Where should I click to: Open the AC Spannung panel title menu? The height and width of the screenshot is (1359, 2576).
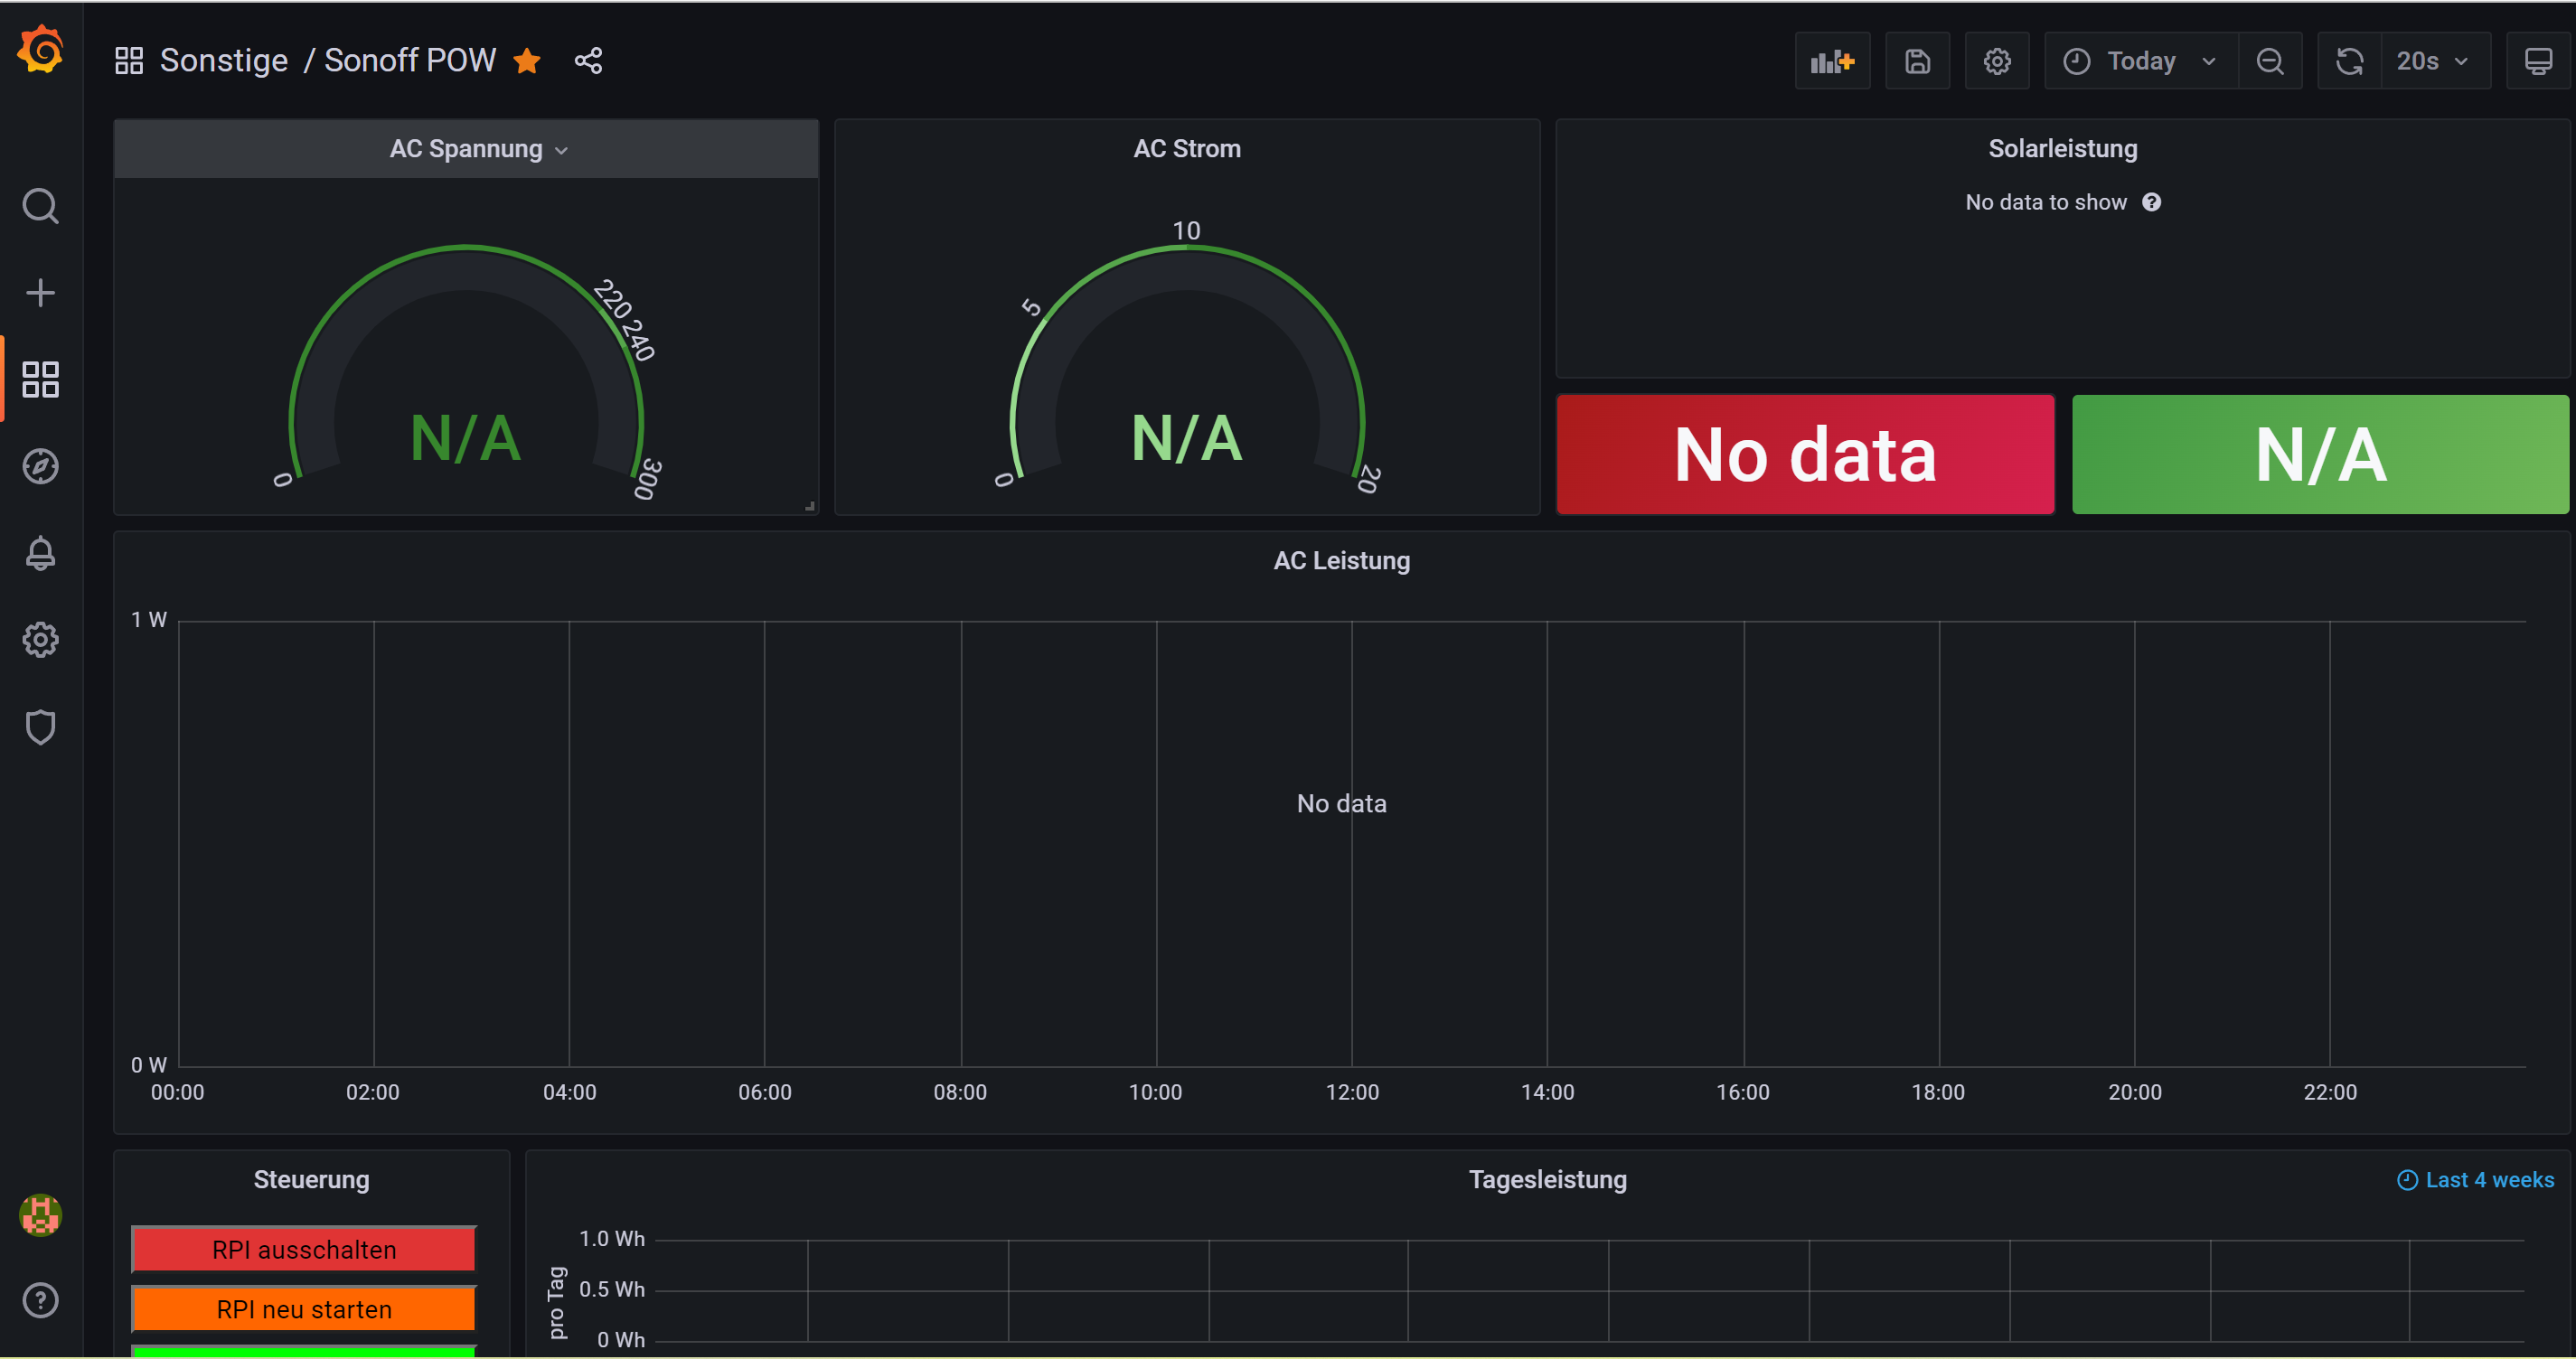point(467,149)
